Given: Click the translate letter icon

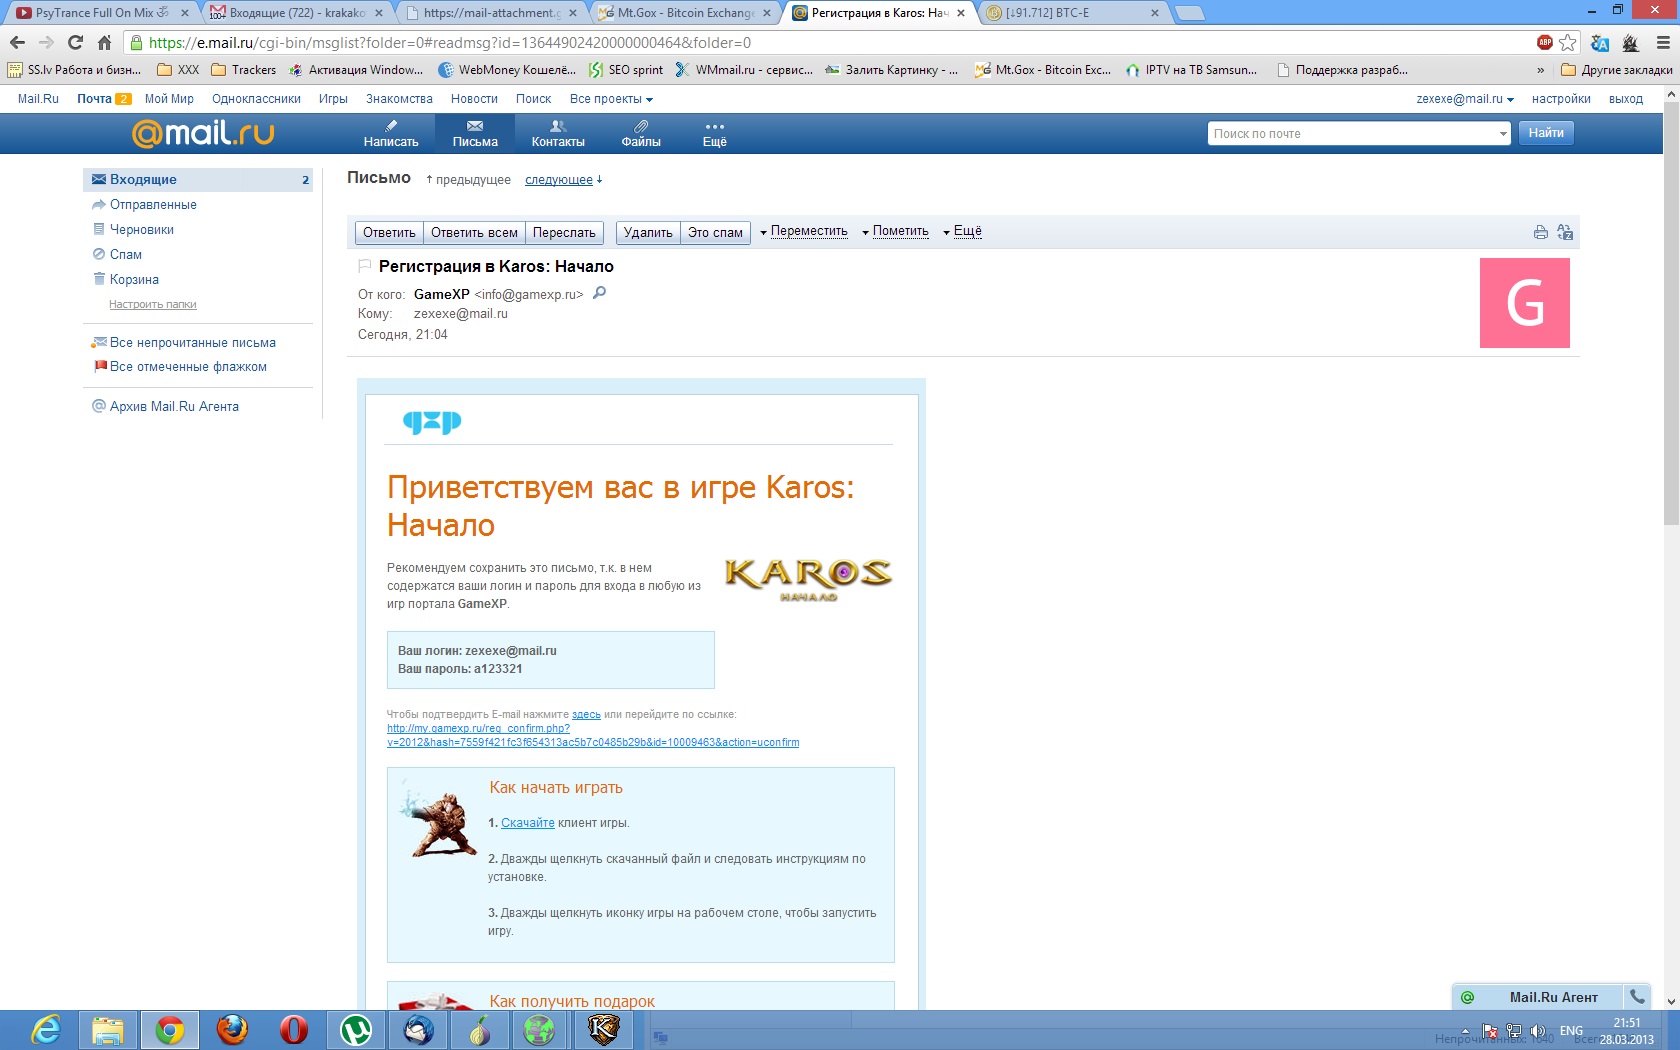Looking at the screenshot, I should point(1565,232).
